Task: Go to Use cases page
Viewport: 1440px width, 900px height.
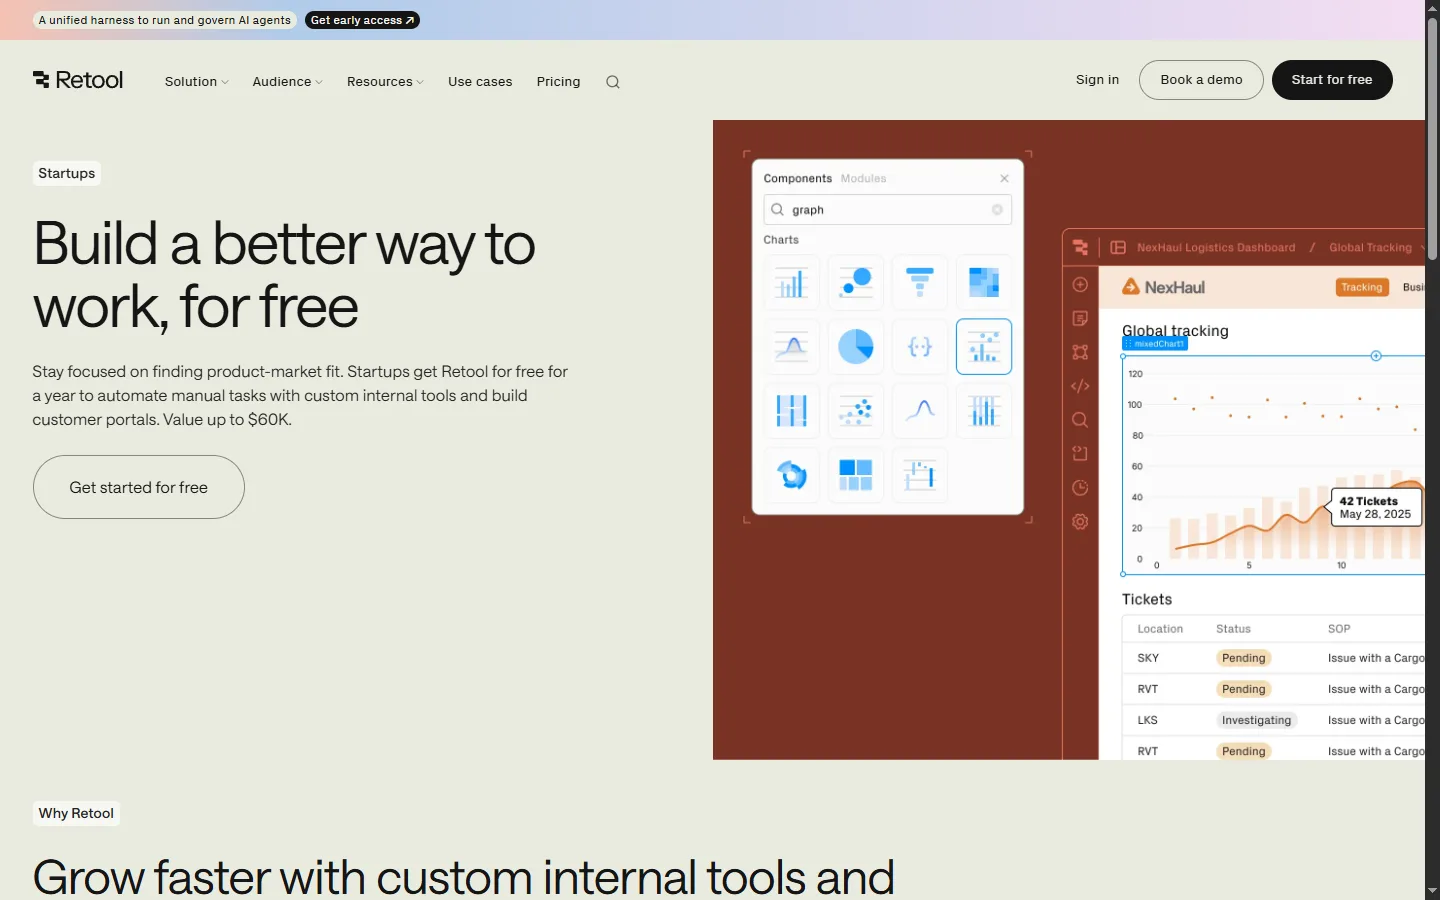Action: point(480,82)
